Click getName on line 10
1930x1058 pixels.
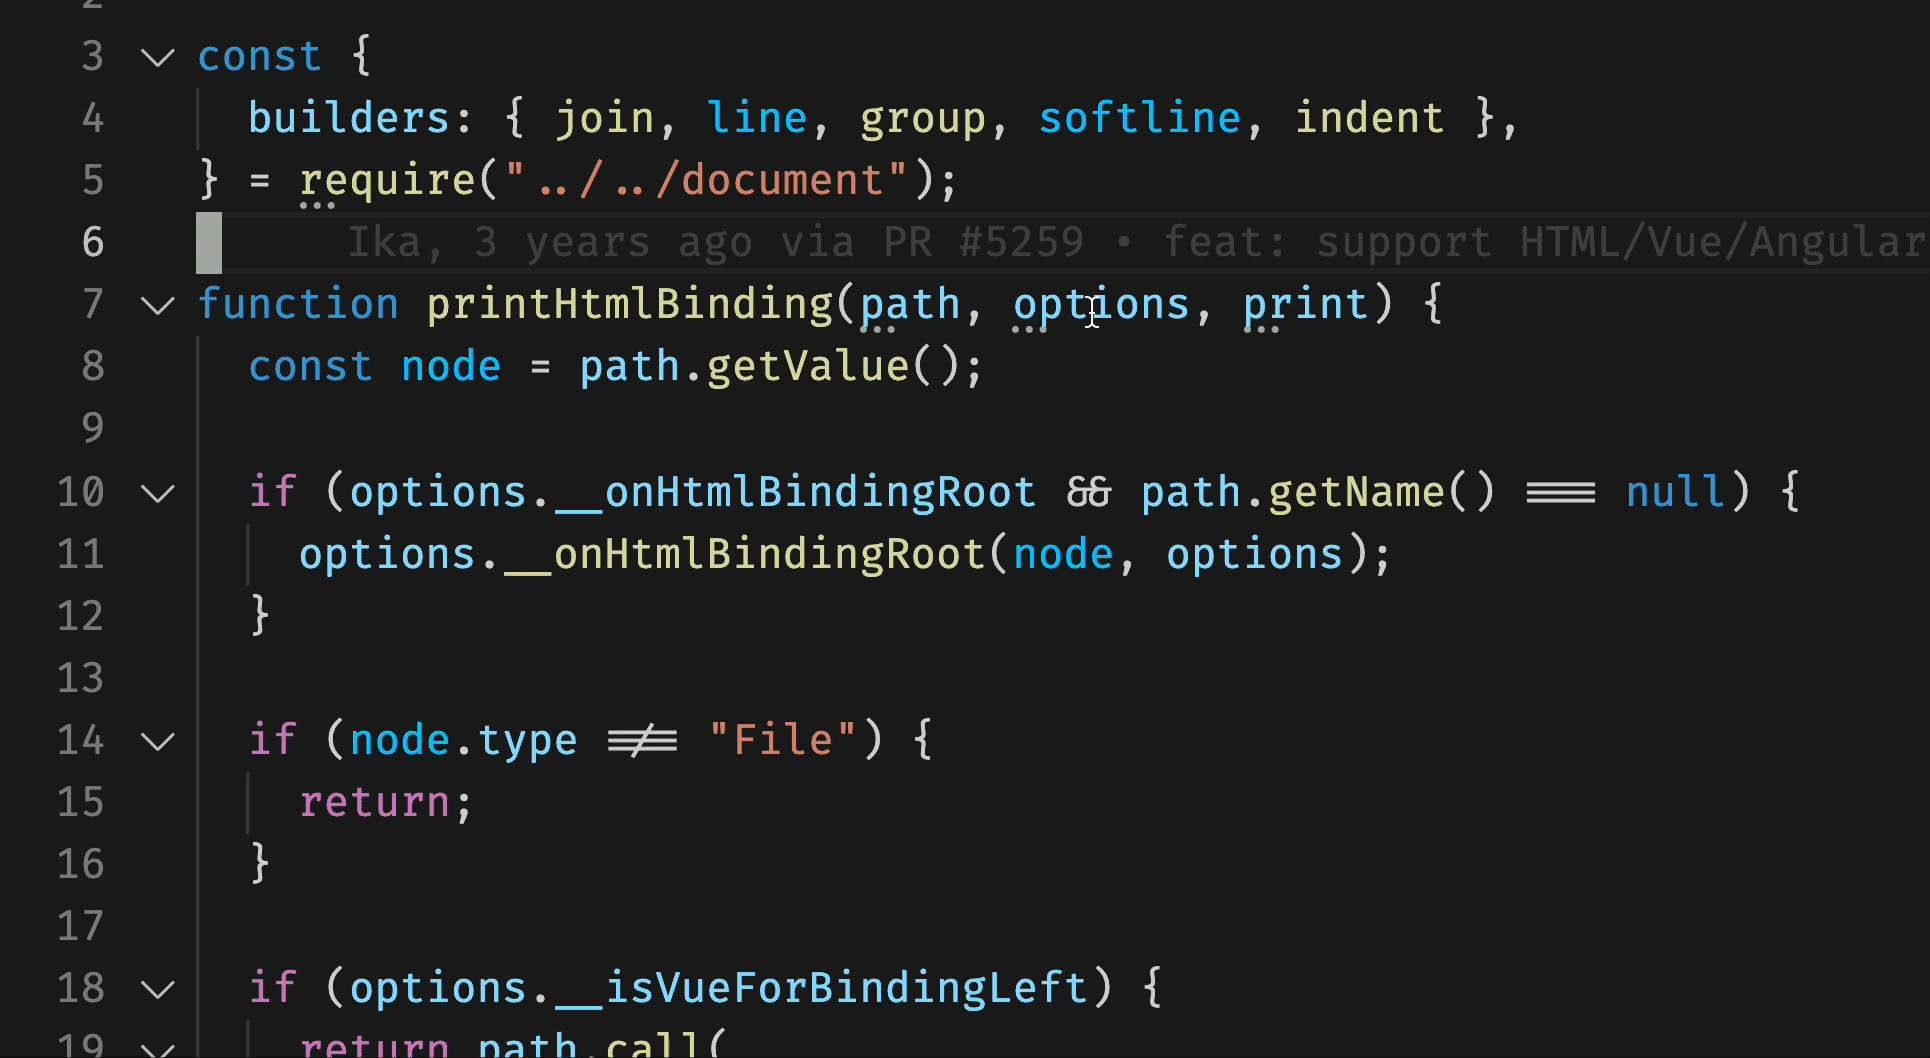1356,492
